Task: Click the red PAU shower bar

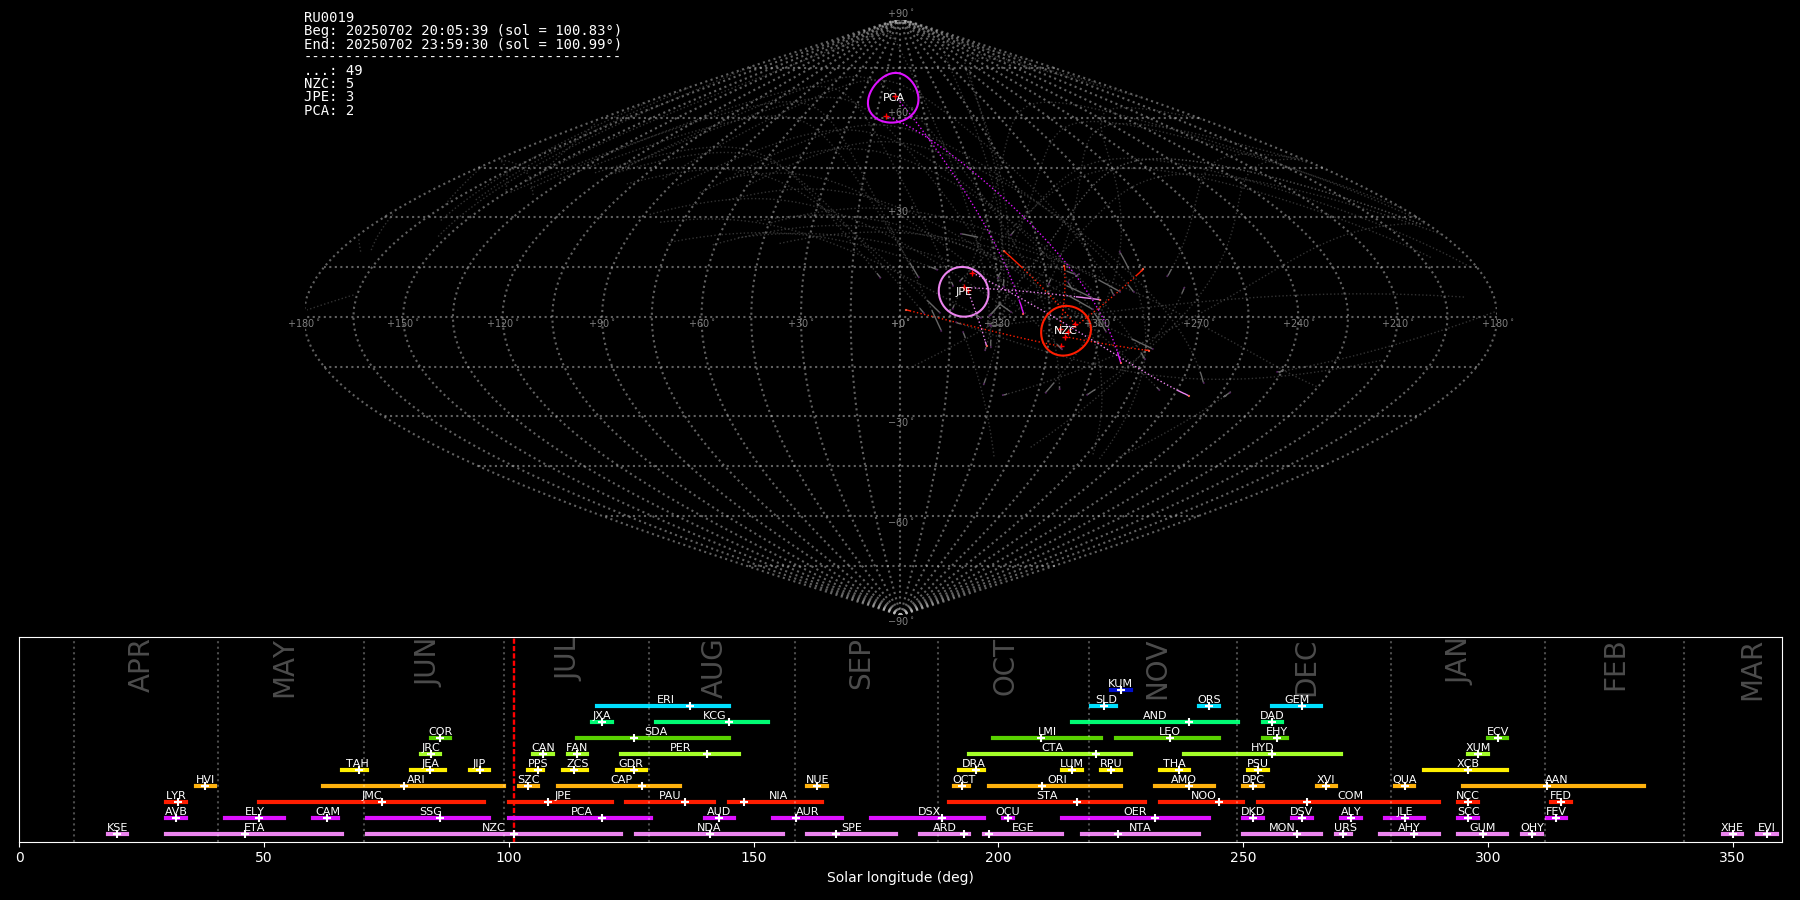Action: [670, 802]
